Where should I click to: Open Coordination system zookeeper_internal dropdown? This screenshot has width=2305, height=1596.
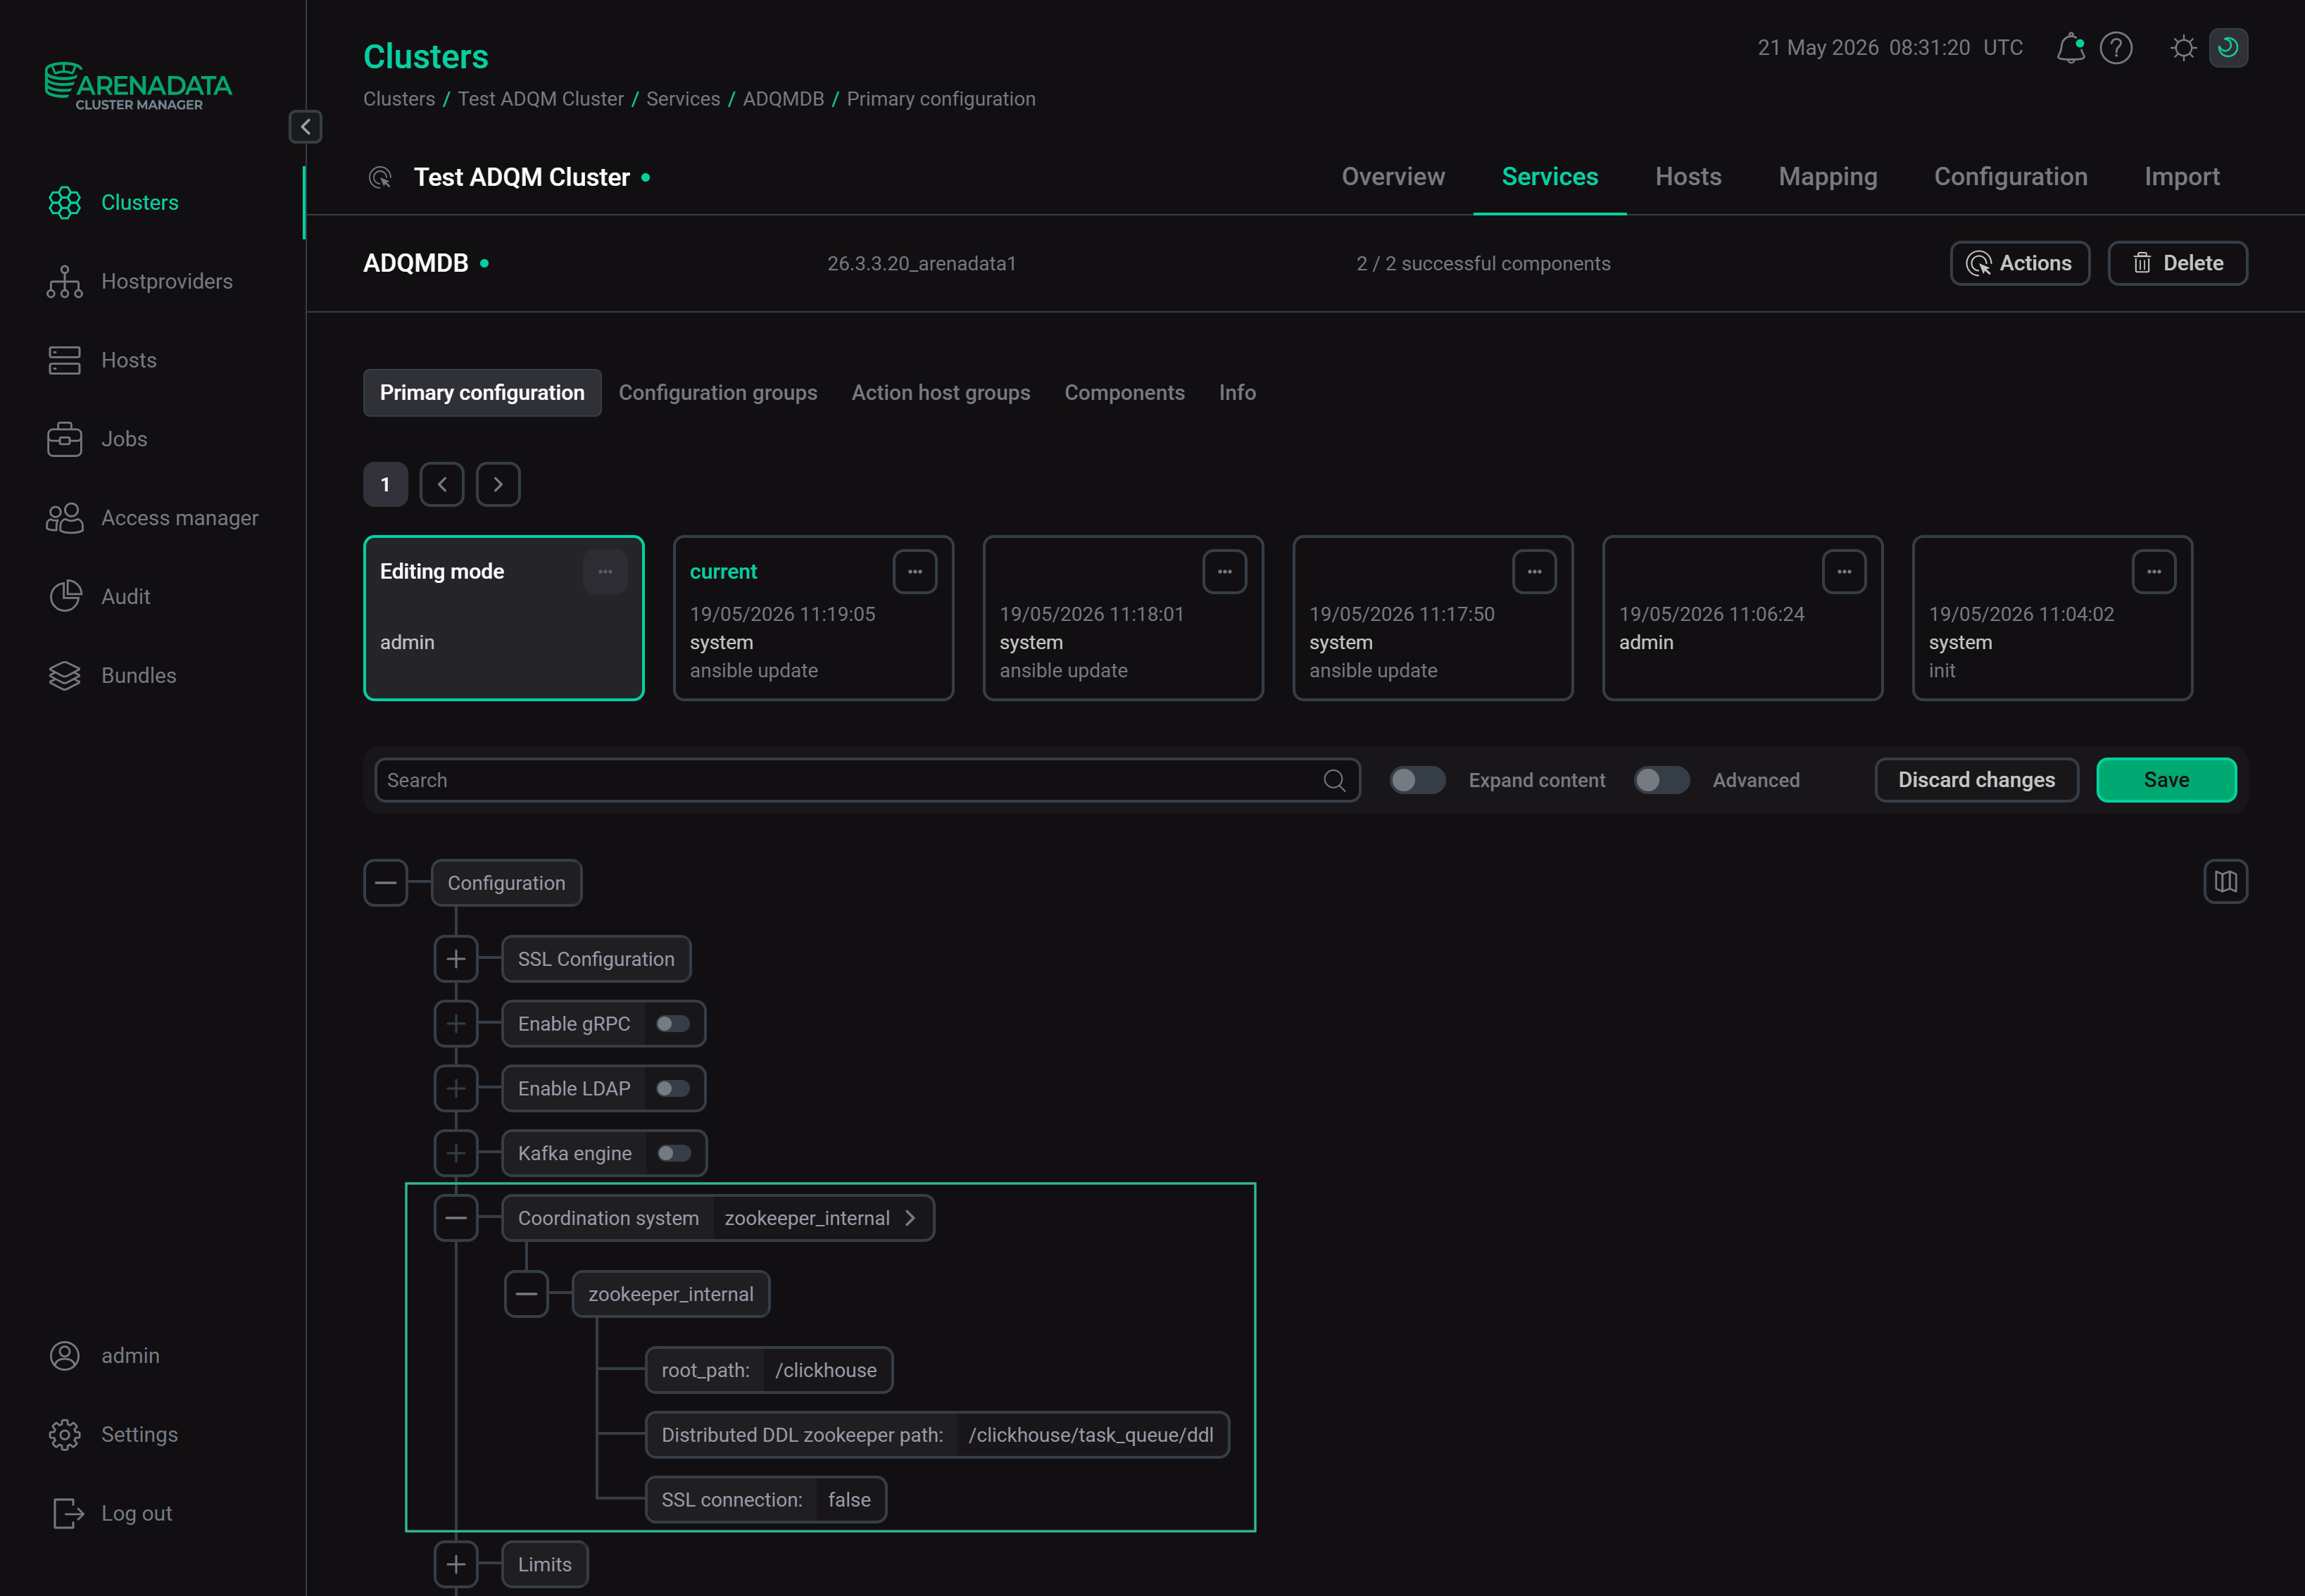coord(820,1218)
